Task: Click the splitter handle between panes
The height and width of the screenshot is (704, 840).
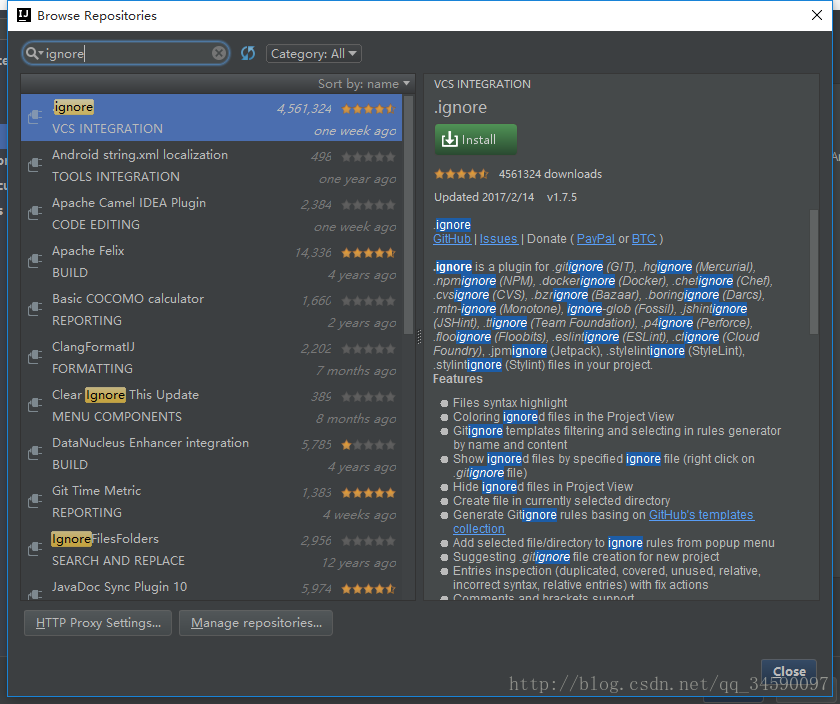Action: tap(419, 336)
